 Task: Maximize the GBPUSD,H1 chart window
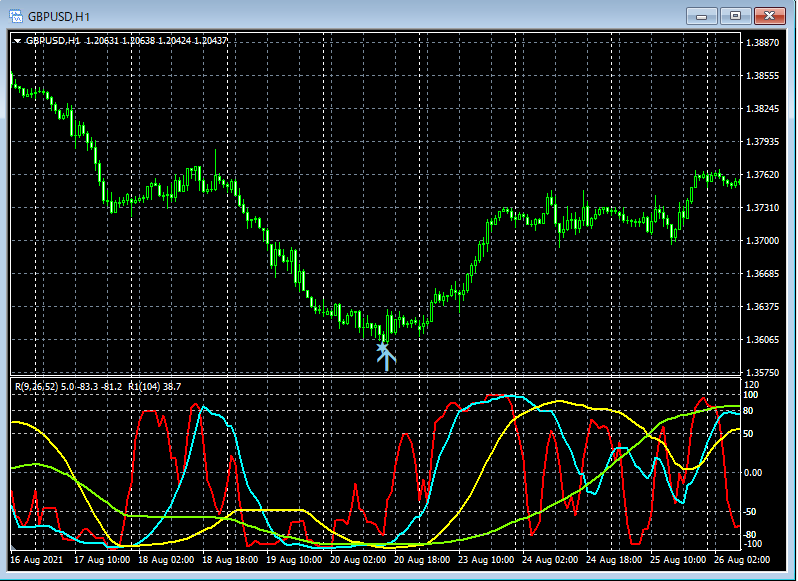735,15
